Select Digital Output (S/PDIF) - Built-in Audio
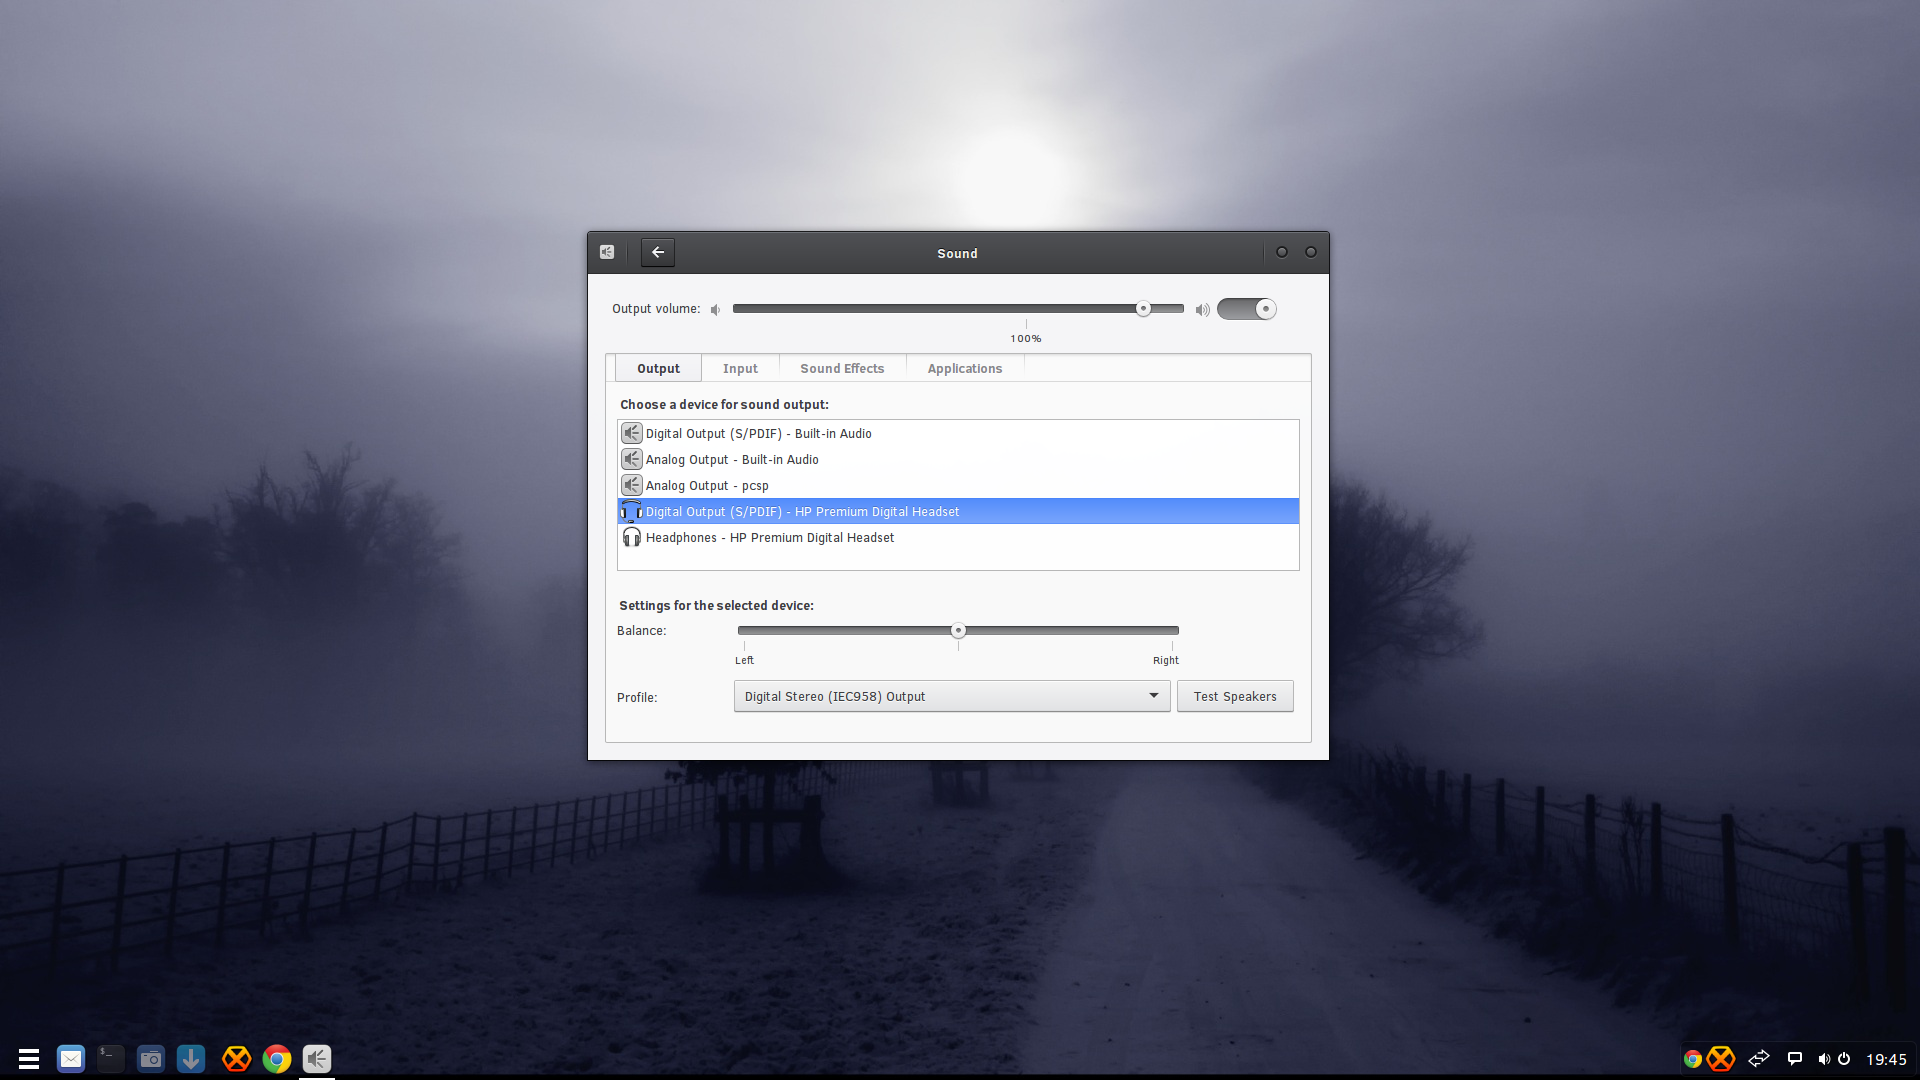The width and height of the screenshot is (1920, 1080). [x=958, y=434]
